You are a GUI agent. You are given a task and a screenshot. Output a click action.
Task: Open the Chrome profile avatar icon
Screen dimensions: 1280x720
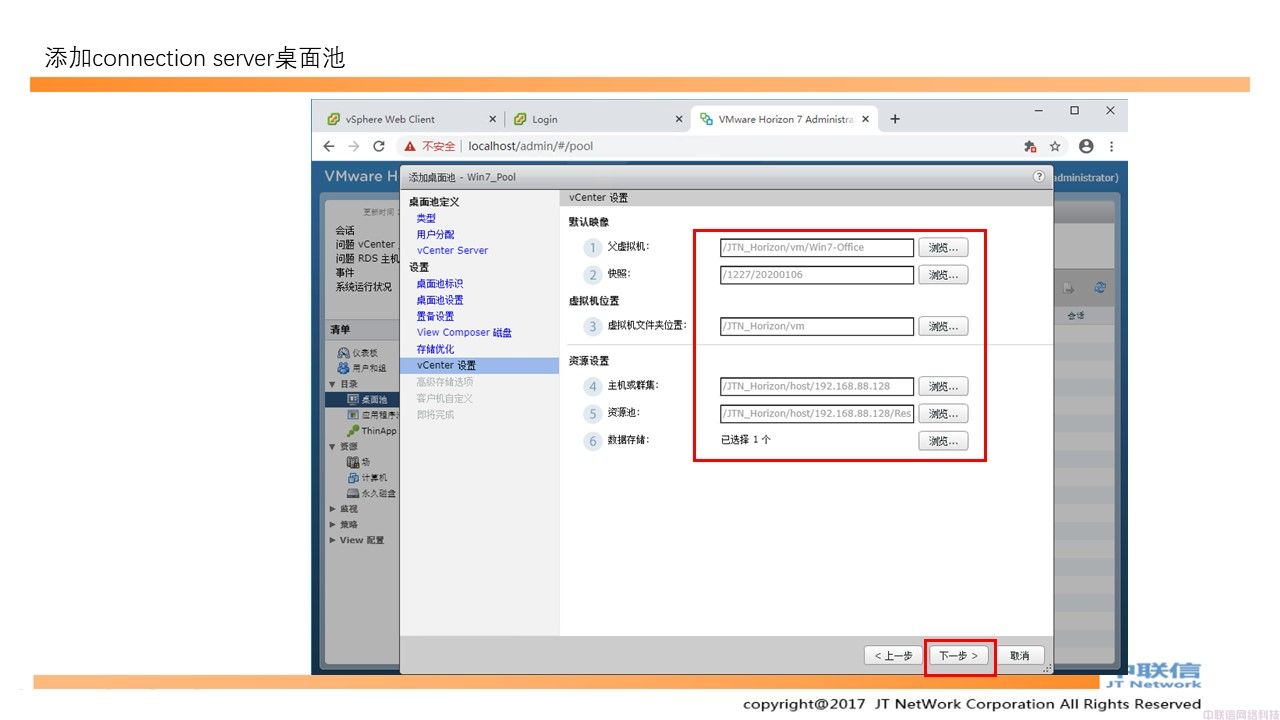[x=1086, y=146]
